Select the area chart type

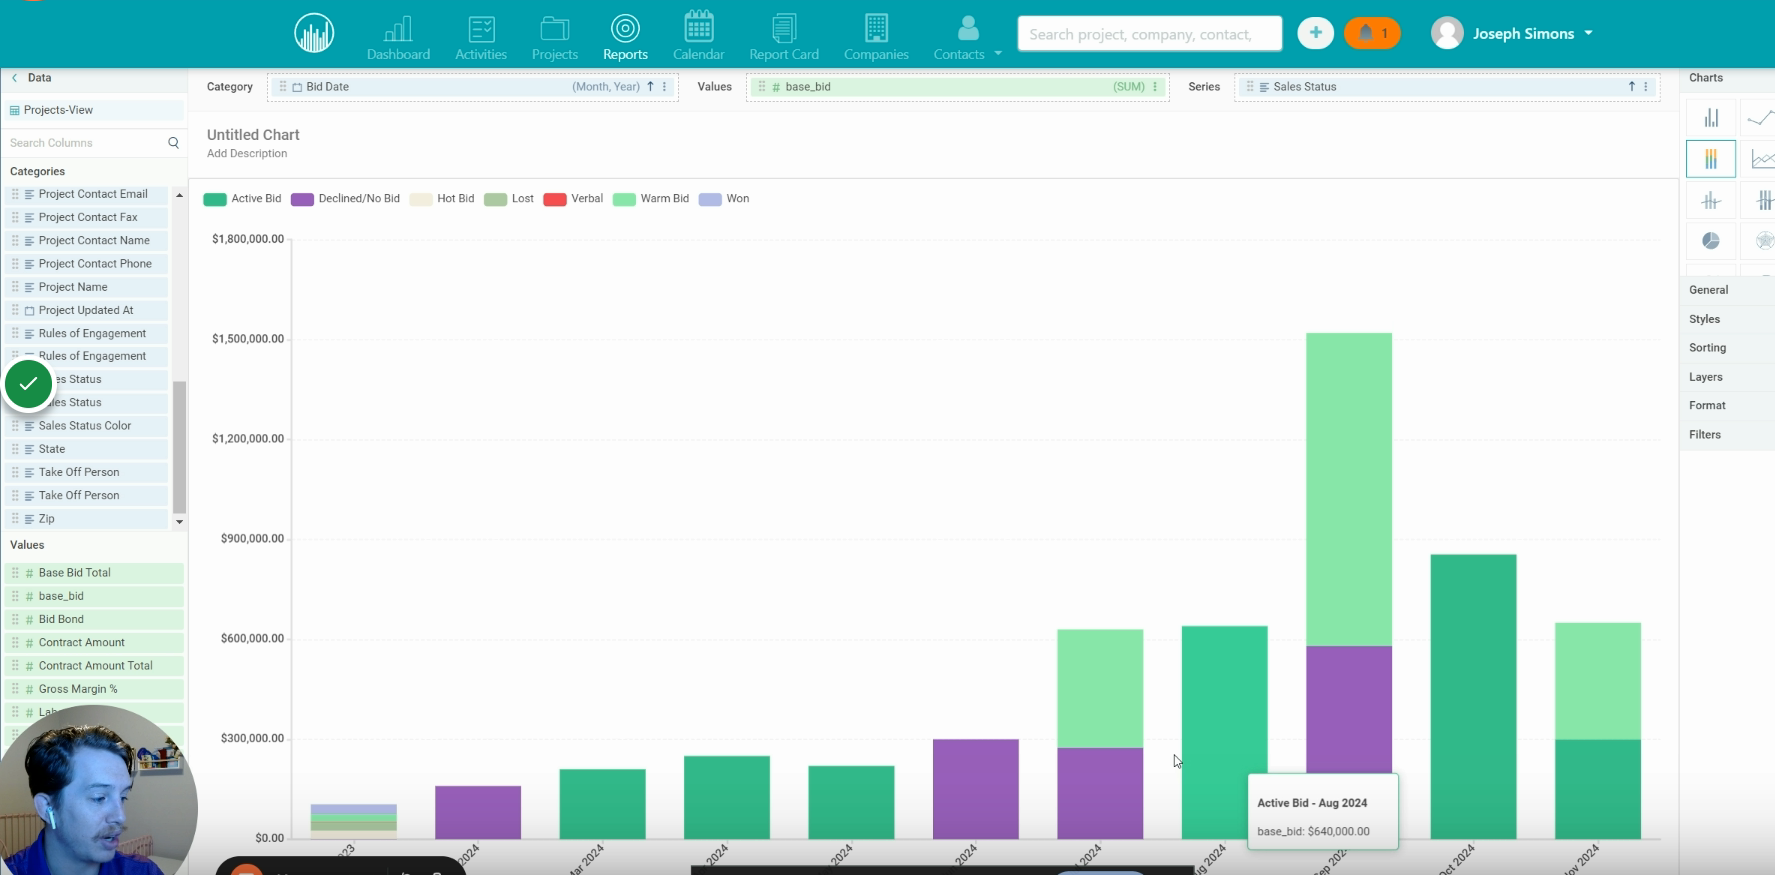(1760, 159)
